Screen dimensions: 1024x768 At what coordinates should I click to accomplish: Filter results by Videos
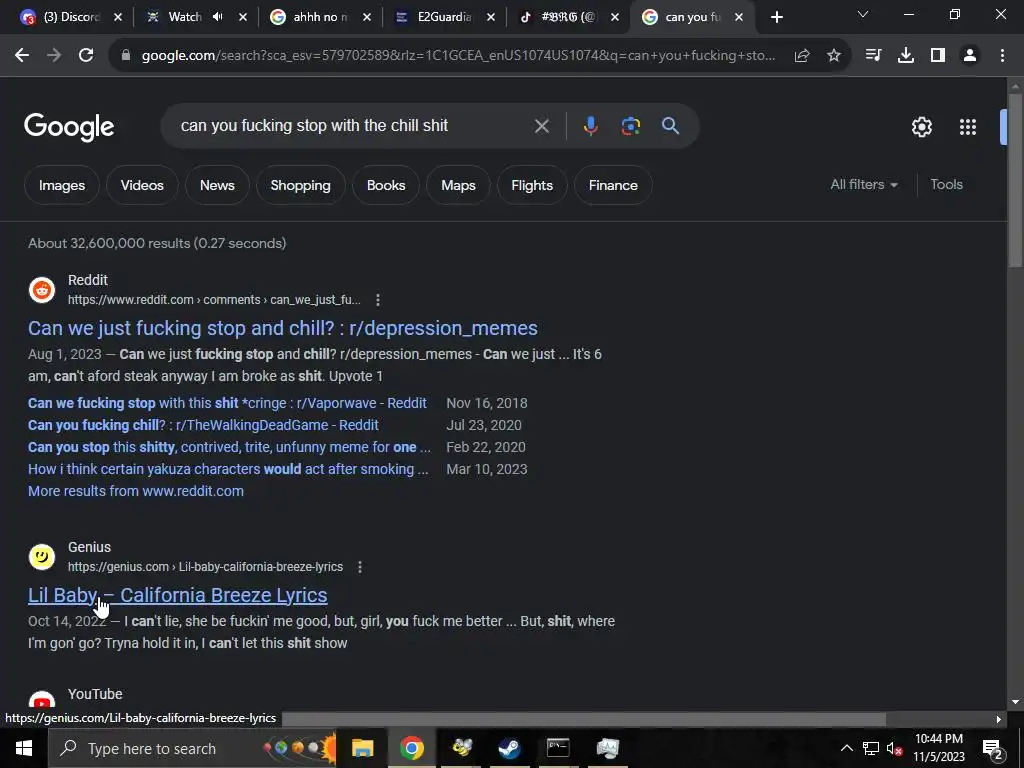pos(142,185)
